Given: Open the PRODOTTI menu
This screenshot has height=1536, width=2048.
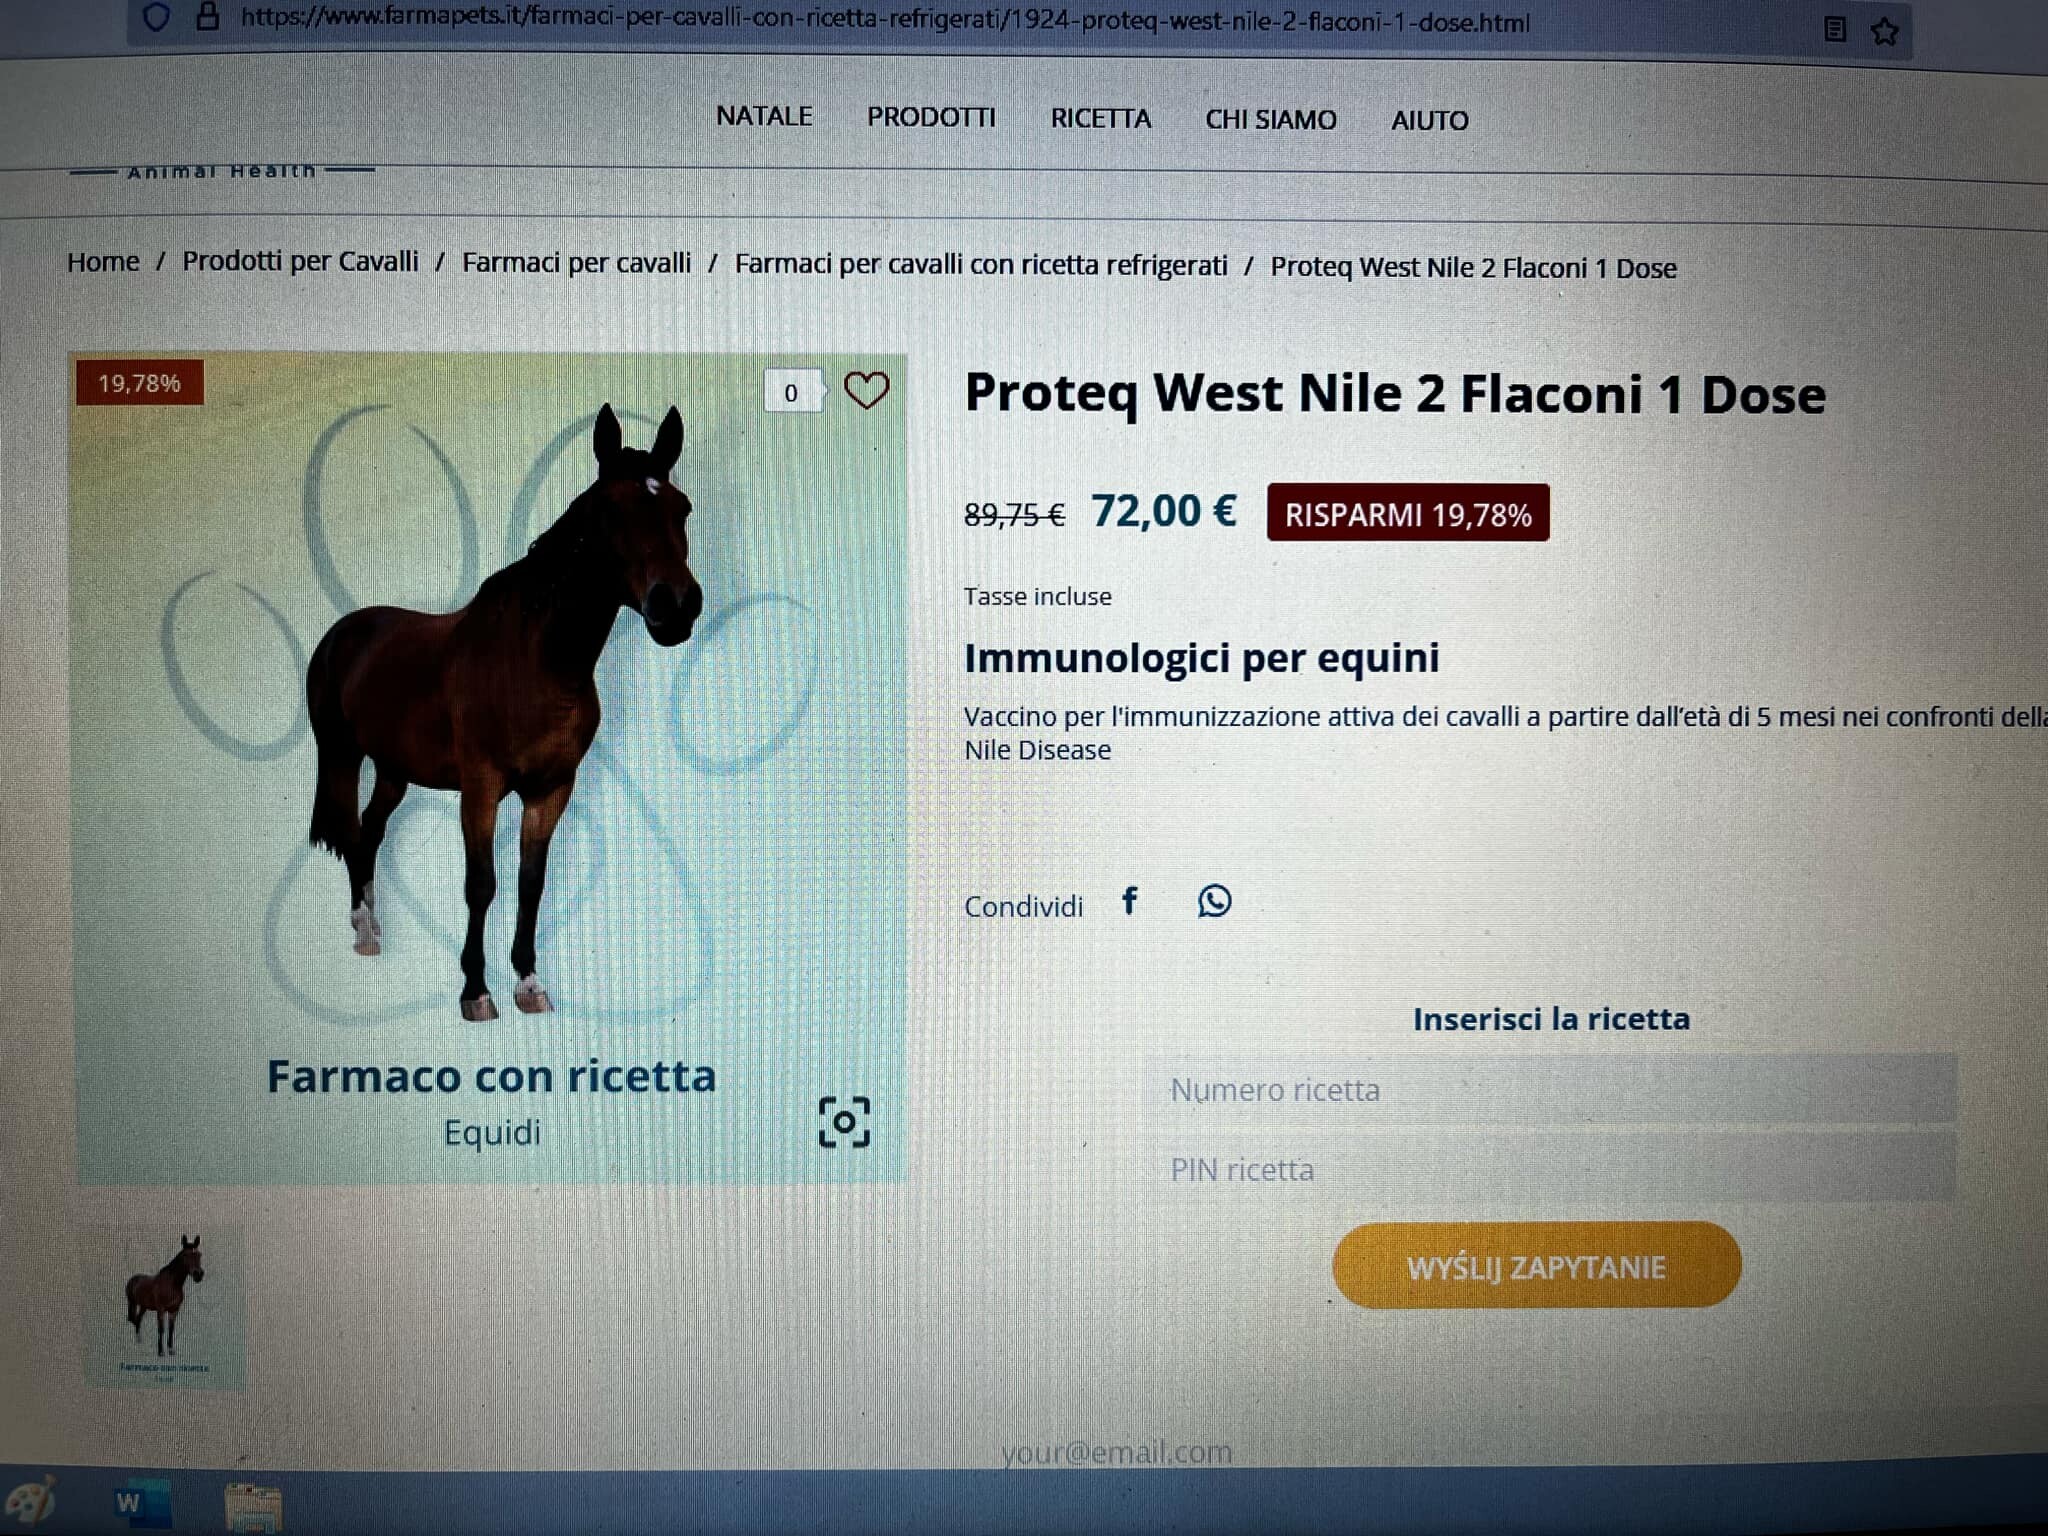Looking at the screenshot, I should [931, 117].
